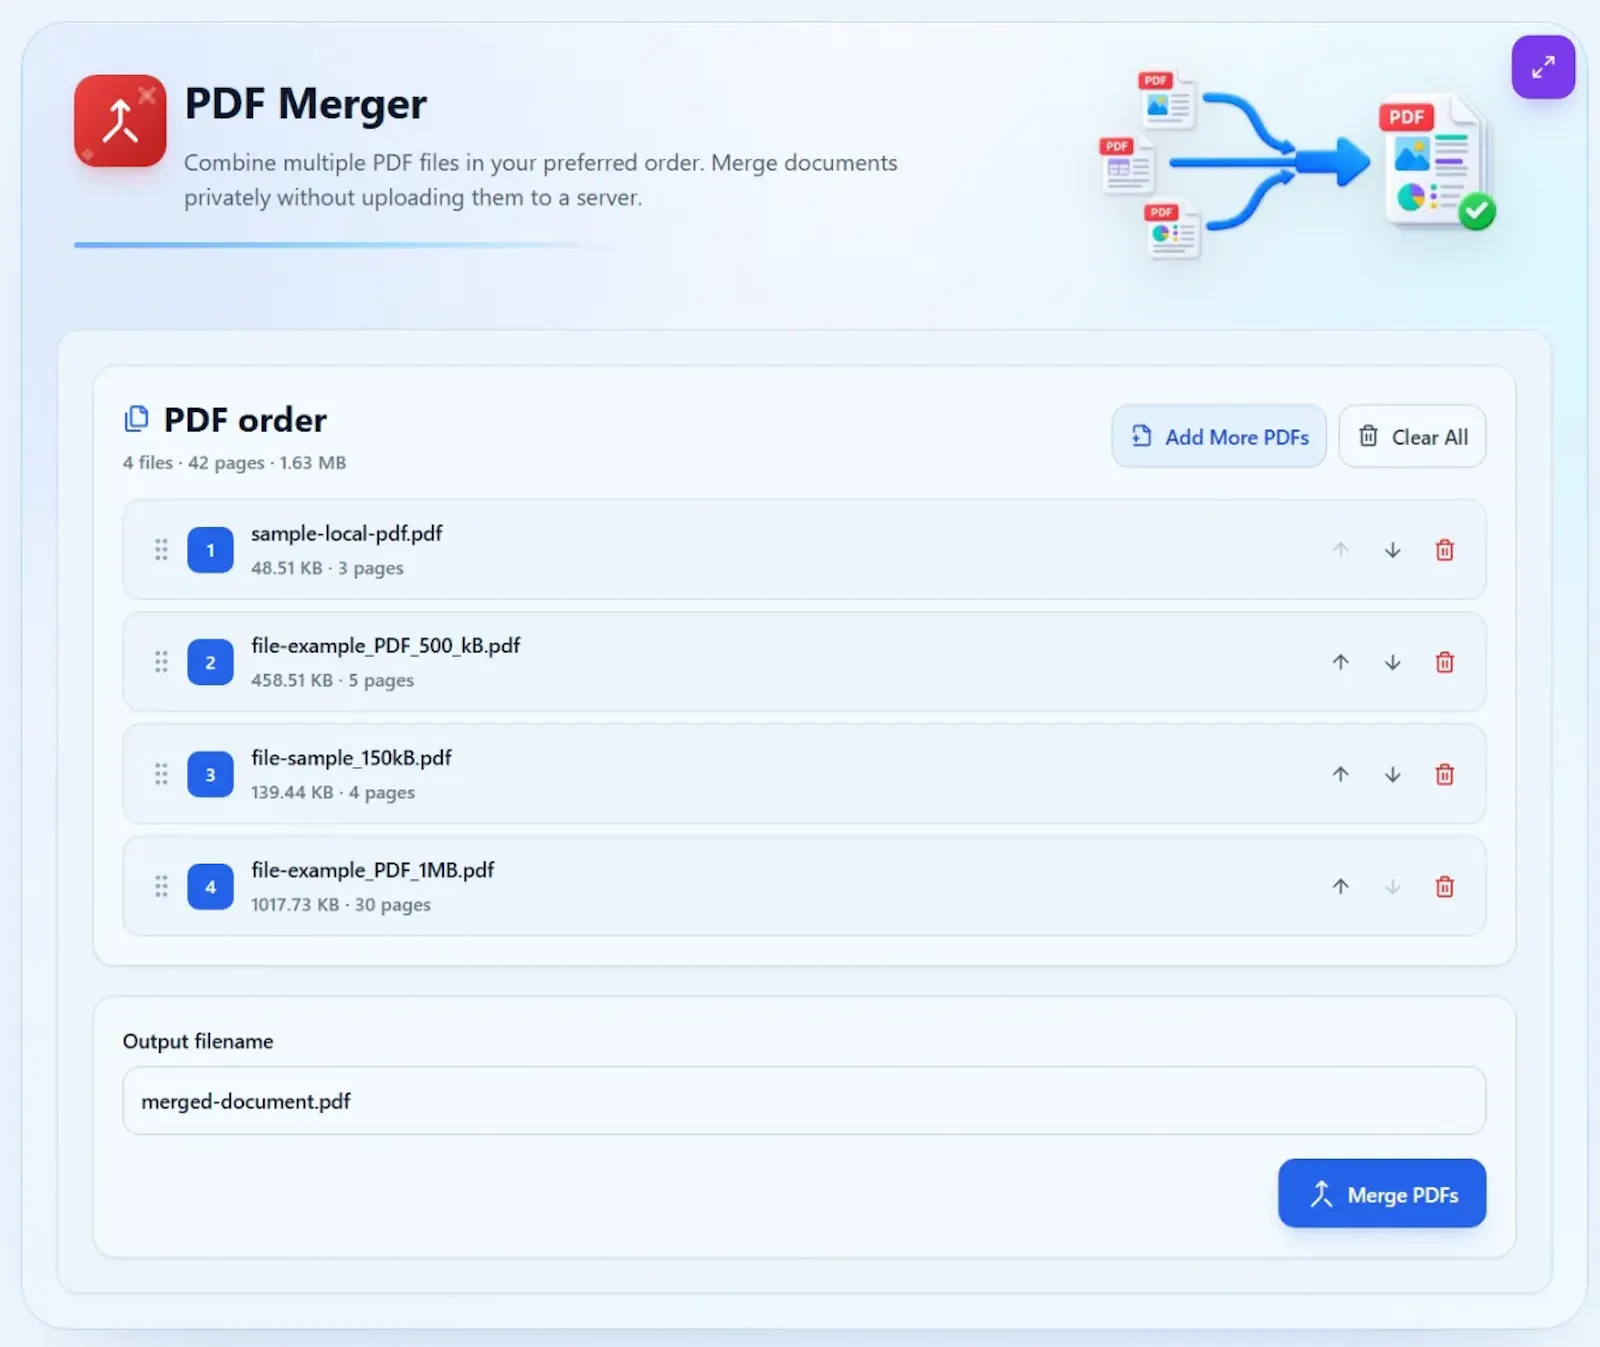
Task: Click drag handle for file-sample_150kB.pdf
Action: tap(161, 774)
